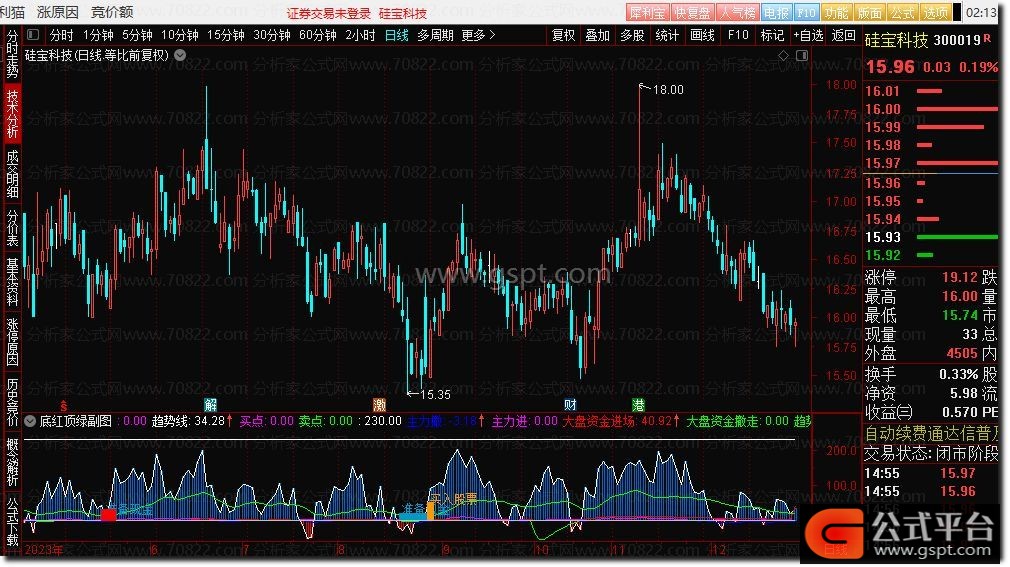Toggle the left panel layout icon
This screenshot has width=1010, height=567.
(x=33, y=35)
